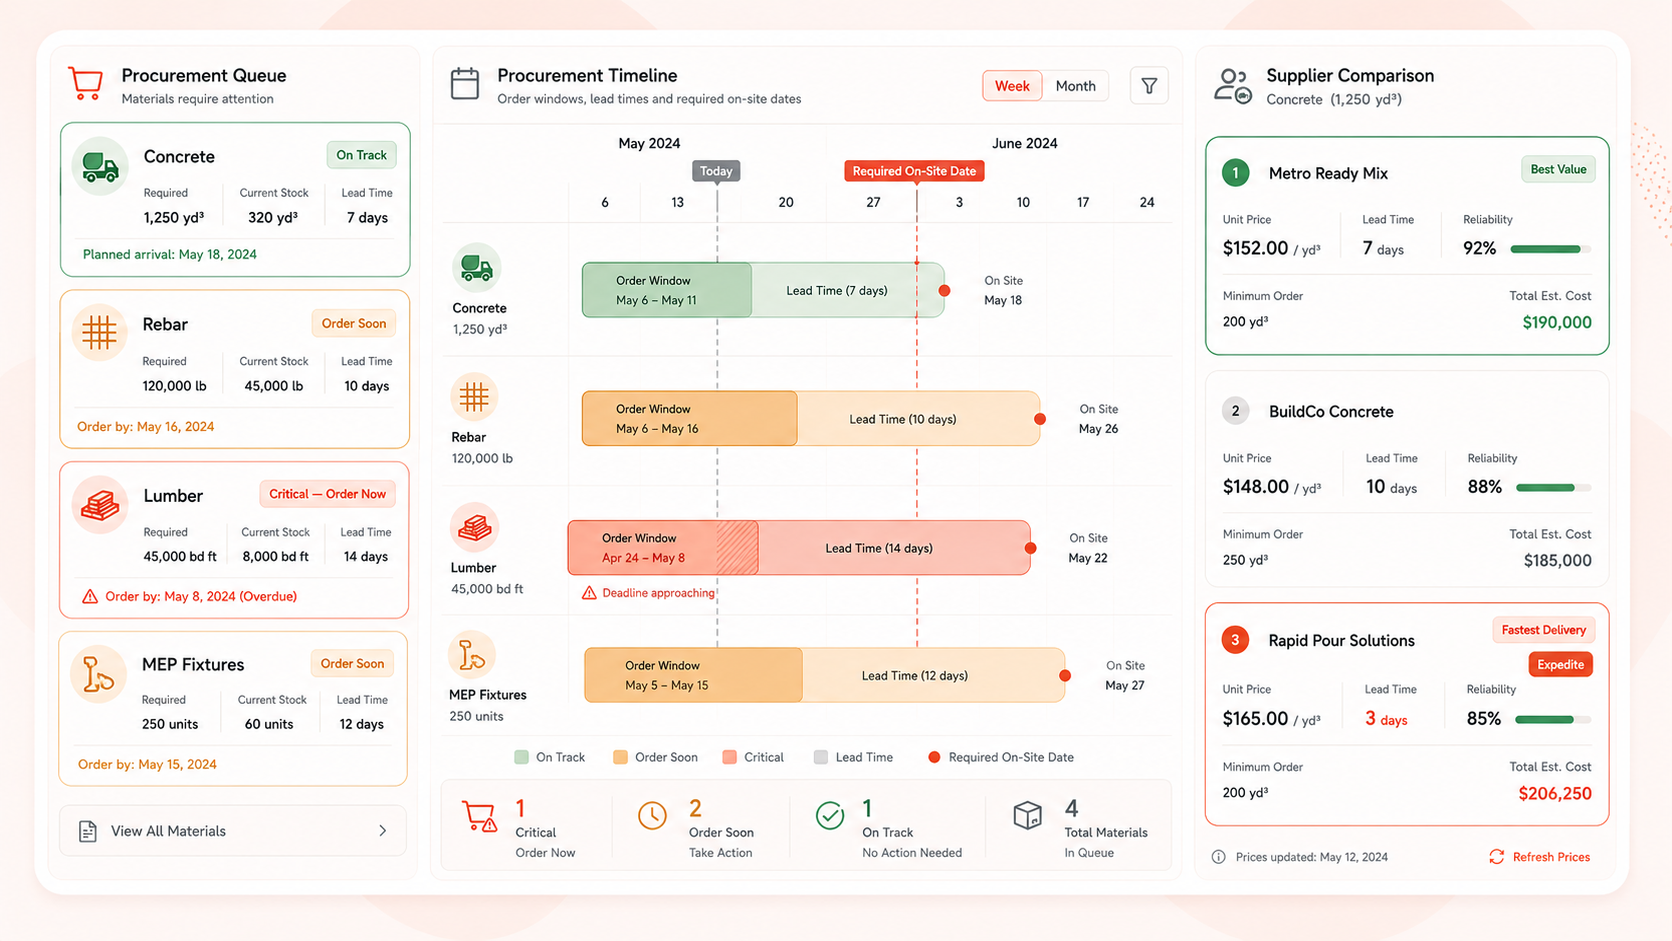Click the Order Soon clock icon in summary

652,816
